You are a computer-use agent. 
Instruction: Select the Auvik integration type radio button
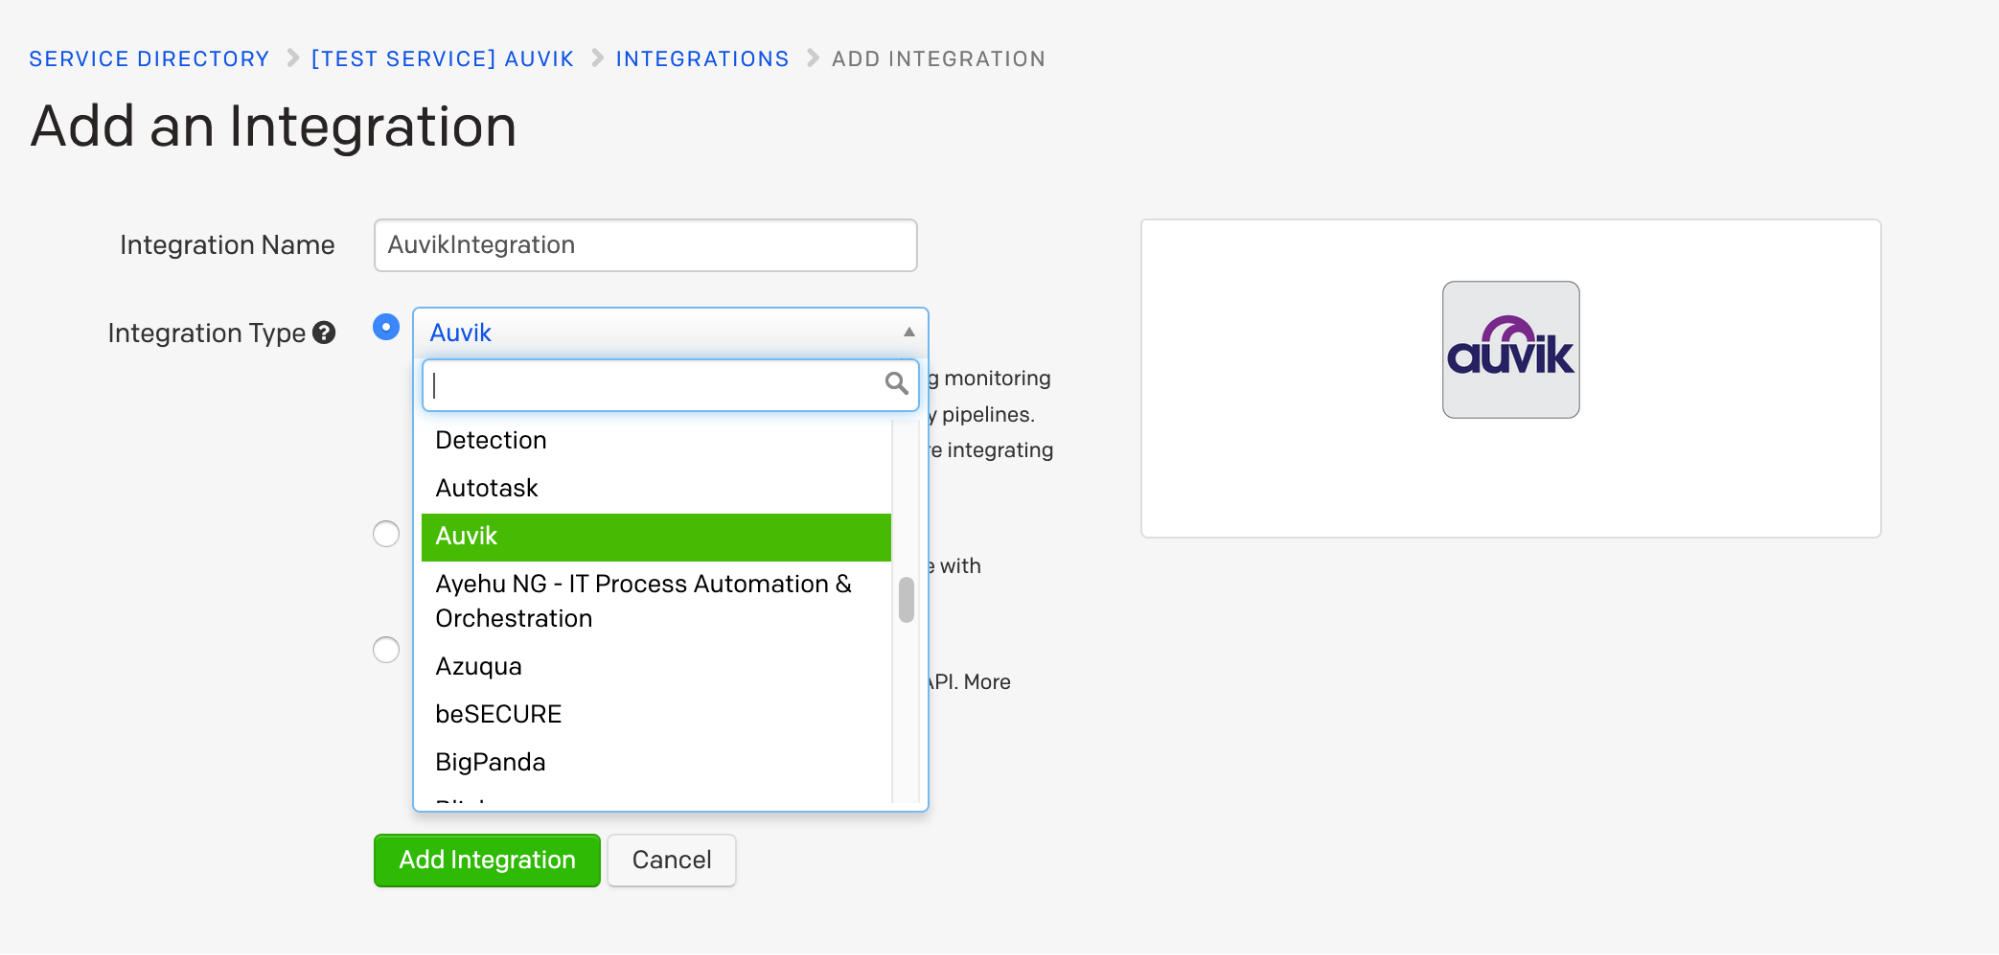click(x=386, y=327)
